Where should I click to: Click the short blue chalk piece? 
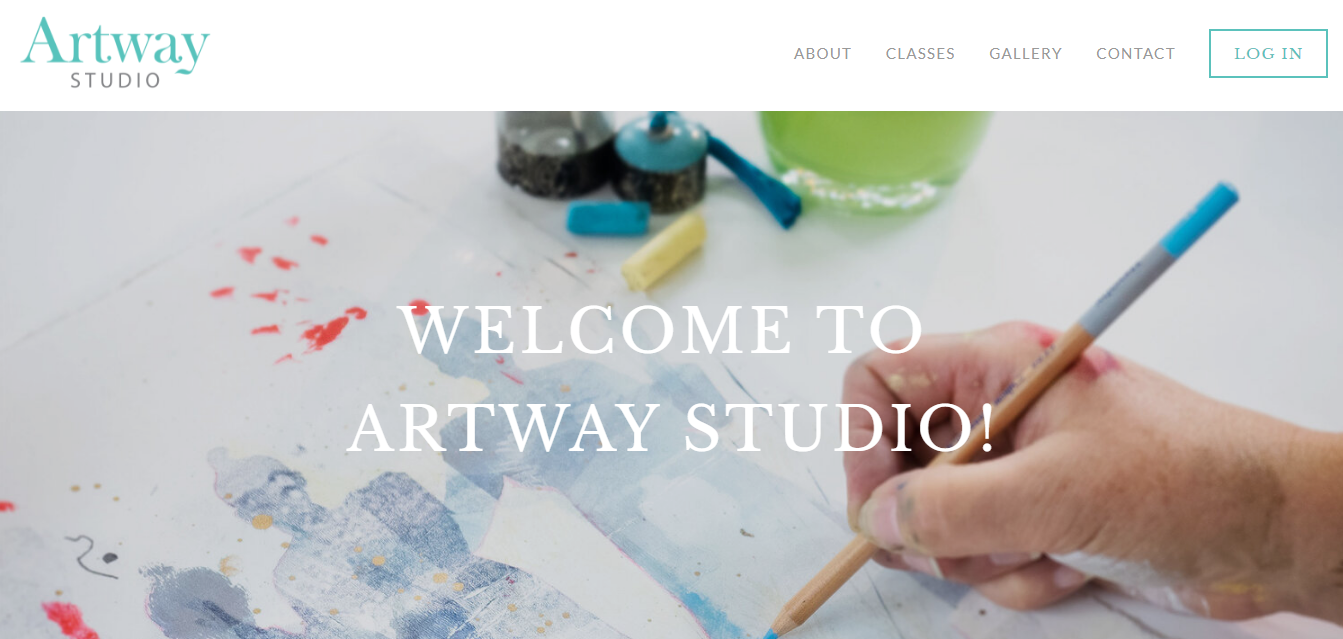(x=609, y=218)
